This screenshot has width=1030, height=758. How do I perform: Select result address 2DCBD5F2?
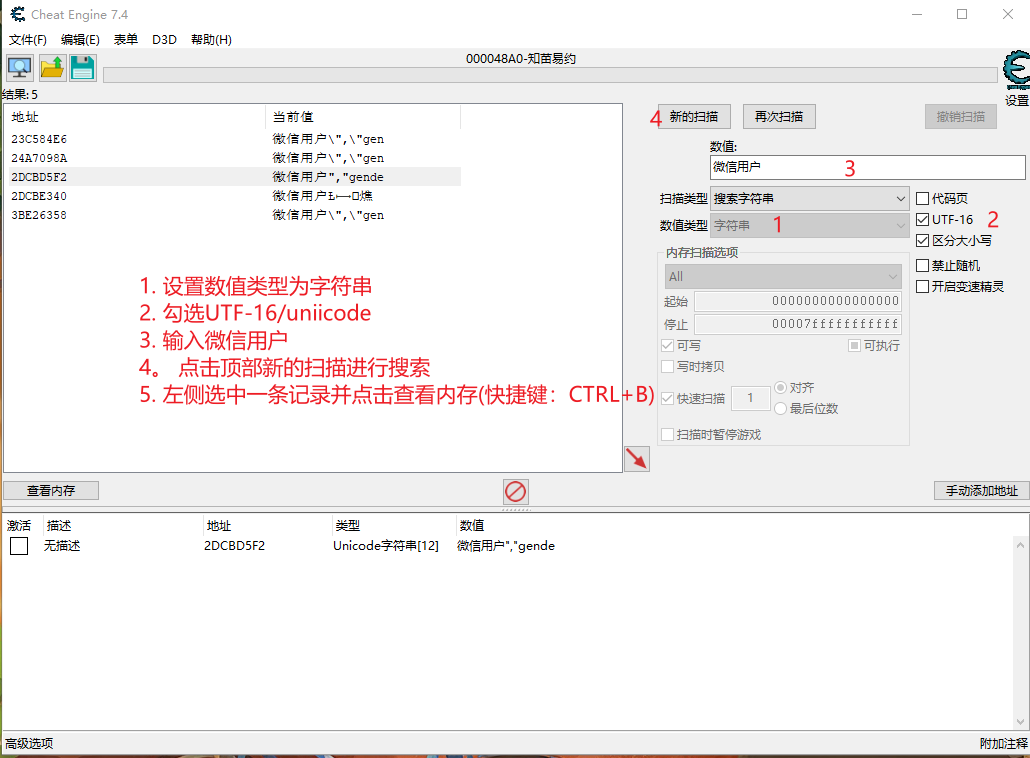point(235,177)
